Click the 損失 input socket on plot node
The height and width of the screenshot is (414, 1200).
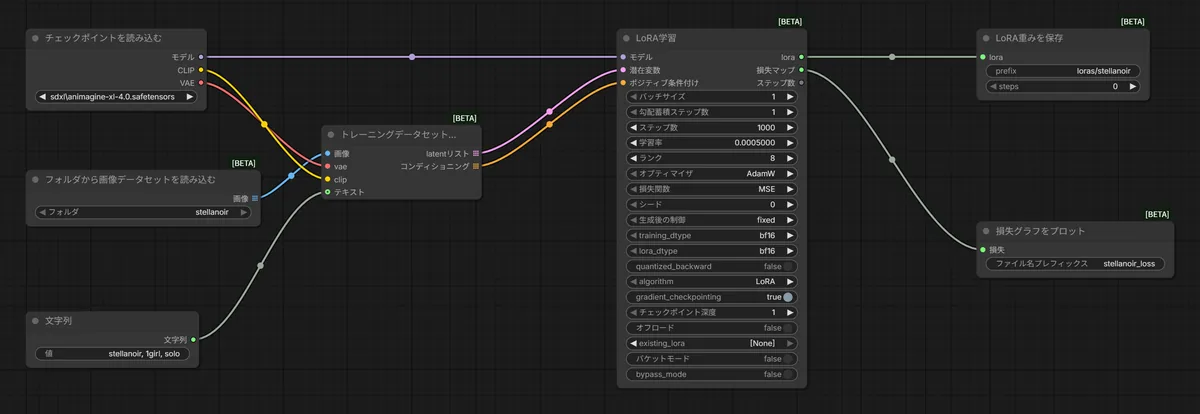(x=983, y=250)
